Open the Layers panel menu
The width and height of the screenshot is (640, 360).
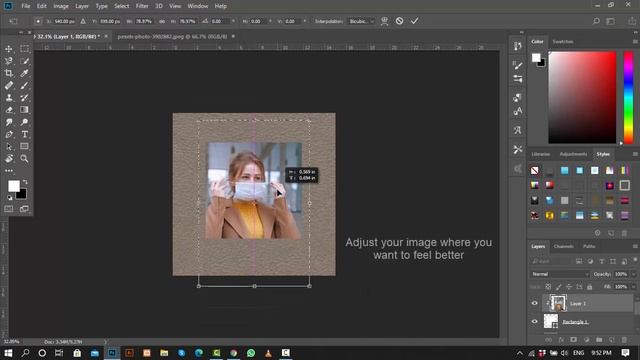click(635, 247)
